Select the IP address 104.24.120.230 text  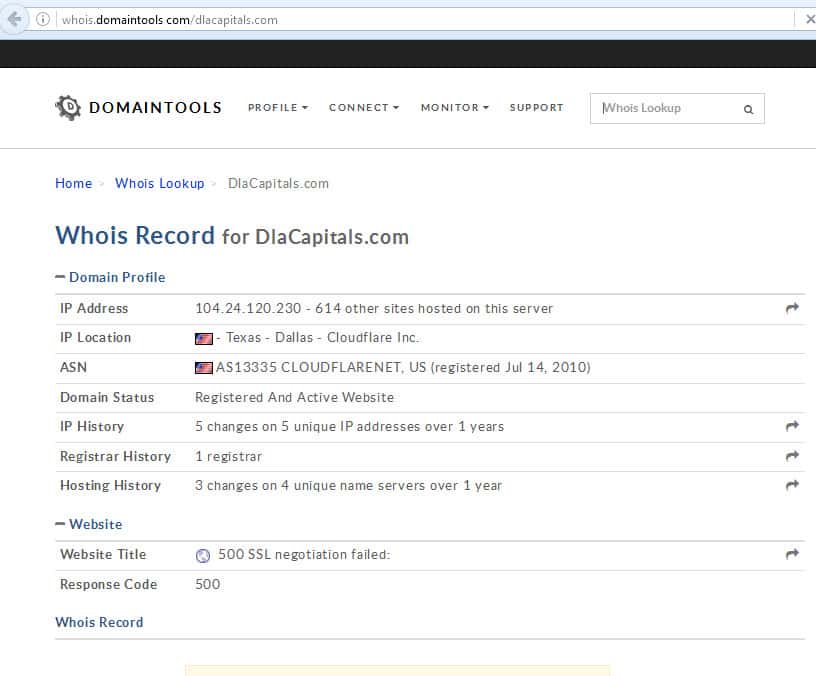pos(248,308)
